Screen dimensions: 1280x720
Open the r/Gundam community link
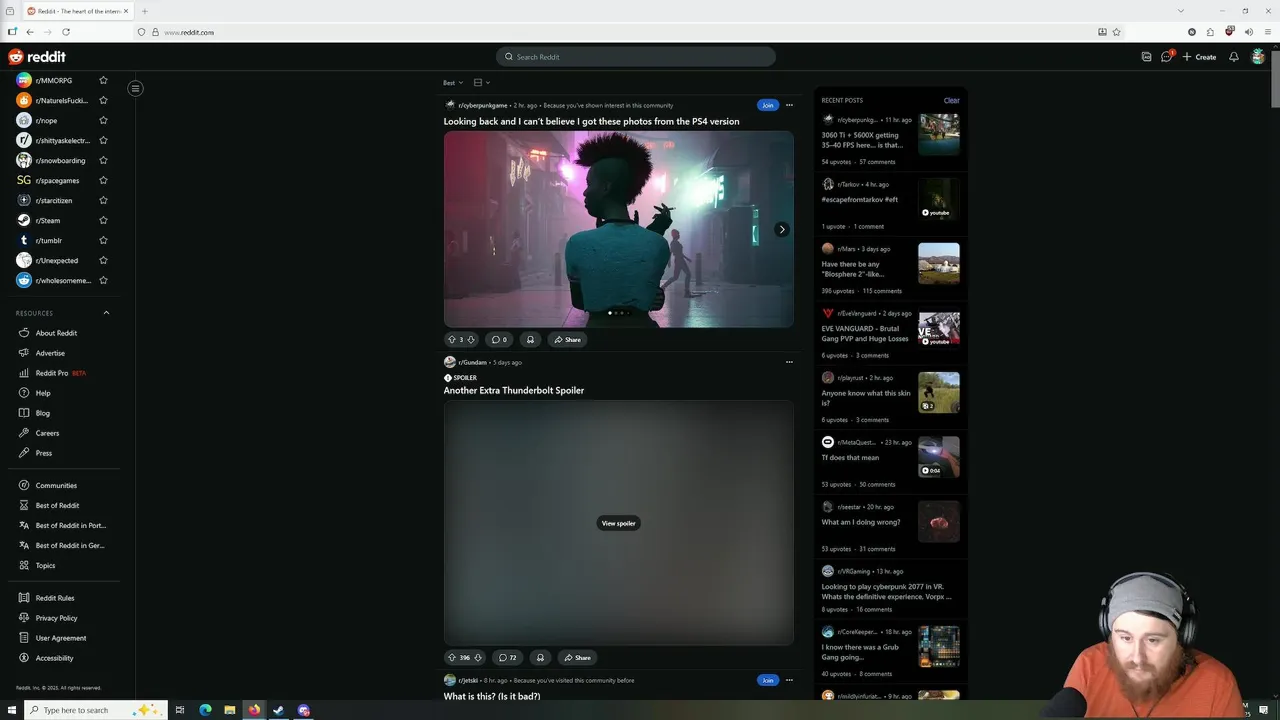click(472, 362)
